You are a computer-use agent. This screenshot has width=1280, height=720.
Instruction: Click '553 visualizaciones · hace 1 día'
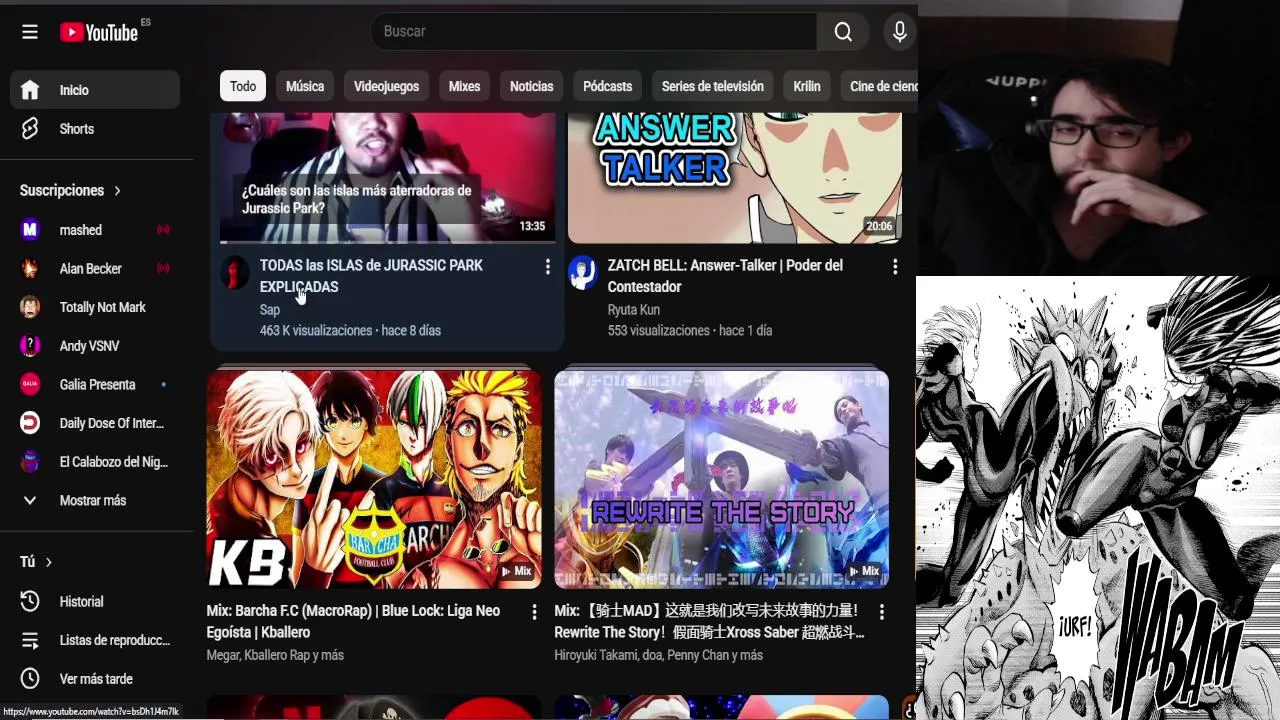pyautogui.click(x=689, y=331)
